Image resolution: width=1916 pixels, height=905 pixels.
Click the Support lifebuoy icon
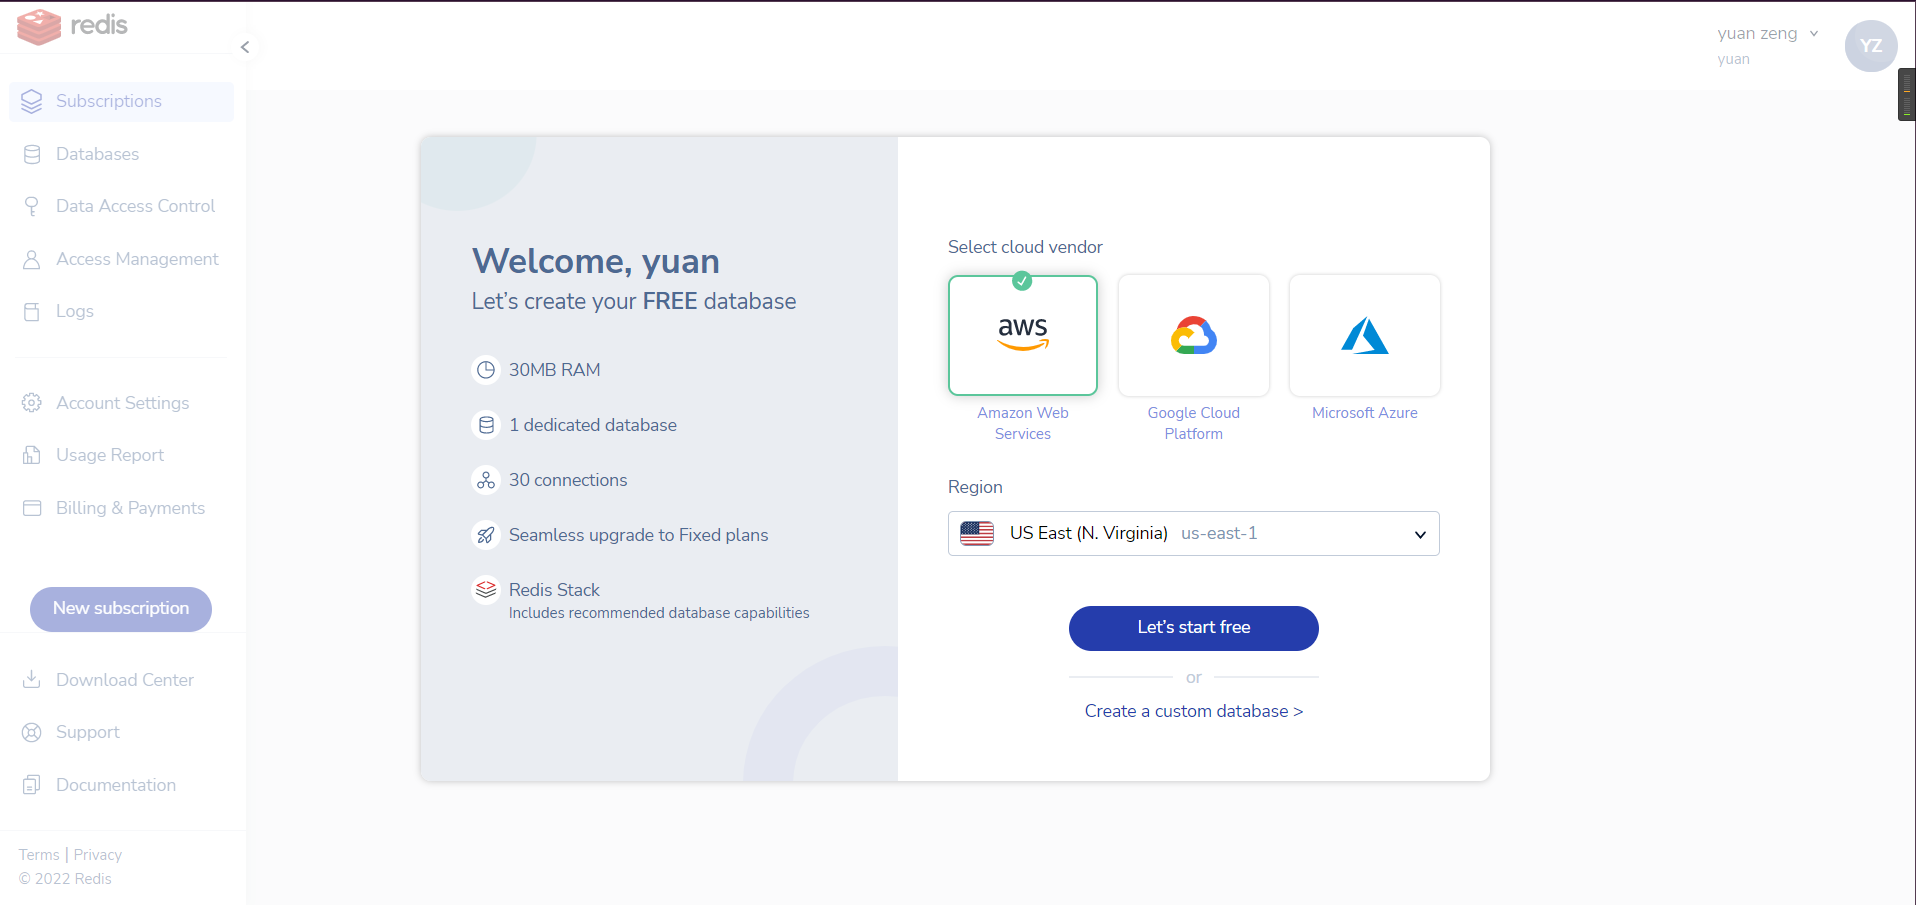tap(32, 732)
